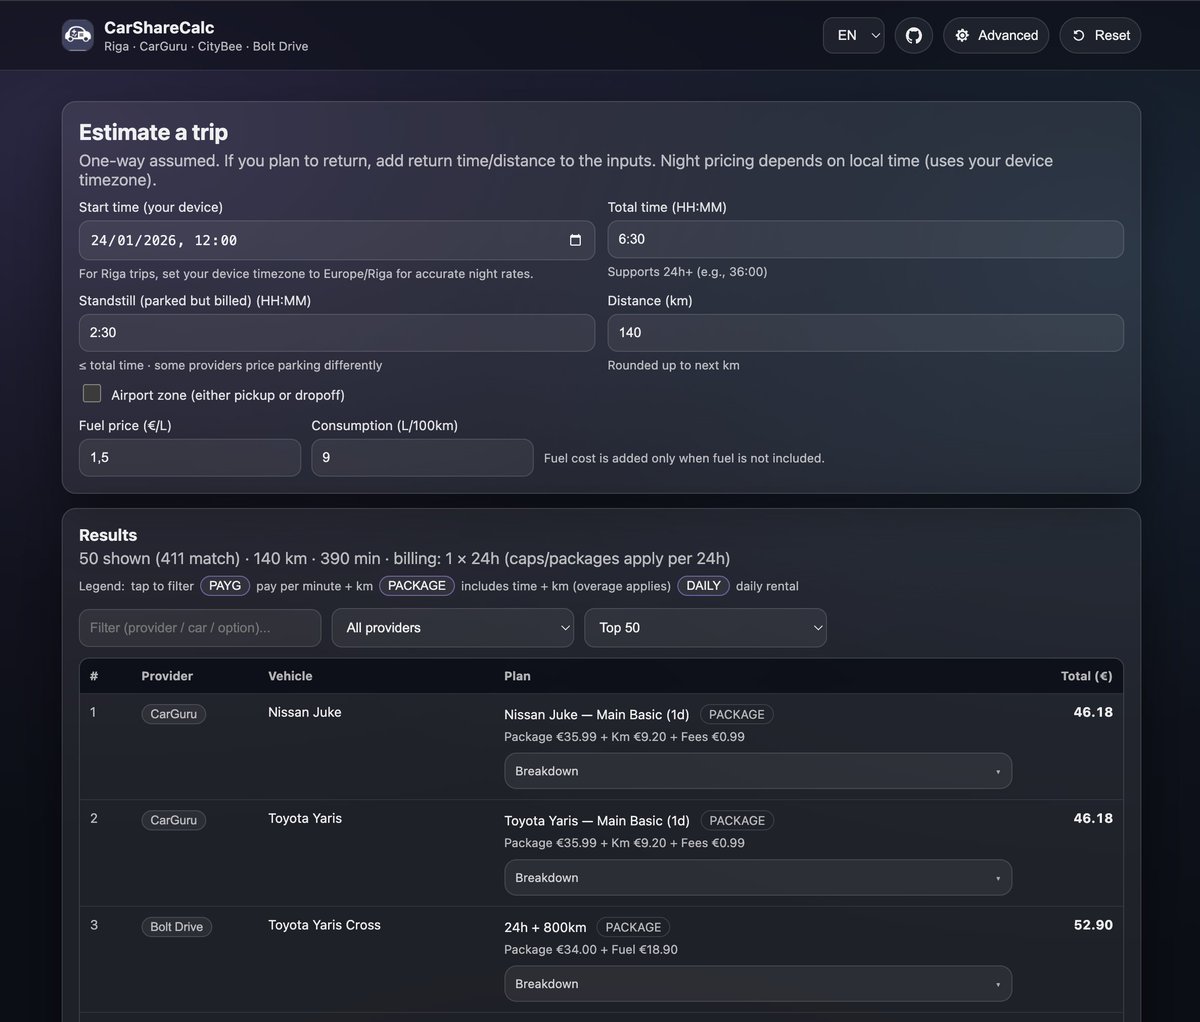Click the Distance (km) input field
This screenshot has height=1022, width=1200.
(865, 333)
